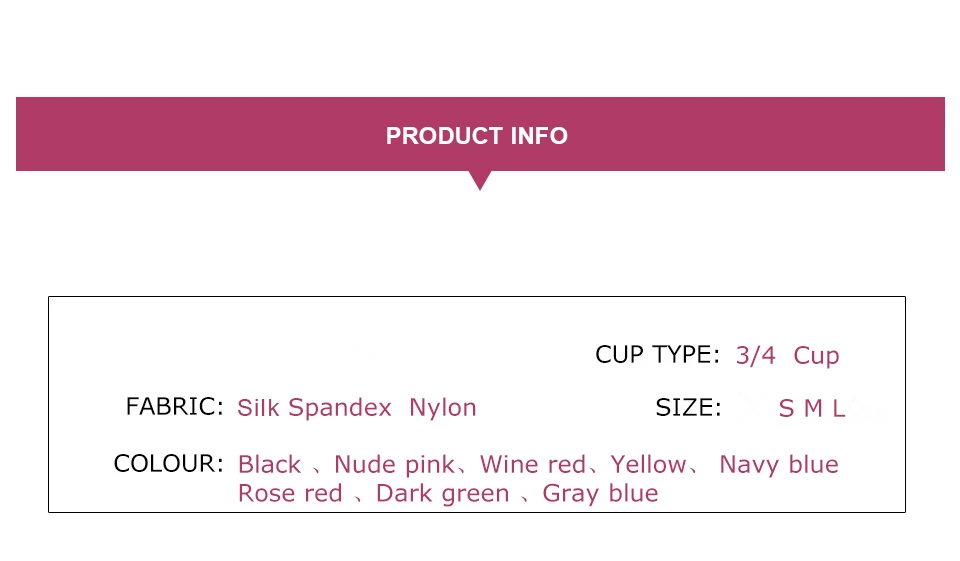Select size S
The image size is (960, 561).
click(x=786, y=409)
